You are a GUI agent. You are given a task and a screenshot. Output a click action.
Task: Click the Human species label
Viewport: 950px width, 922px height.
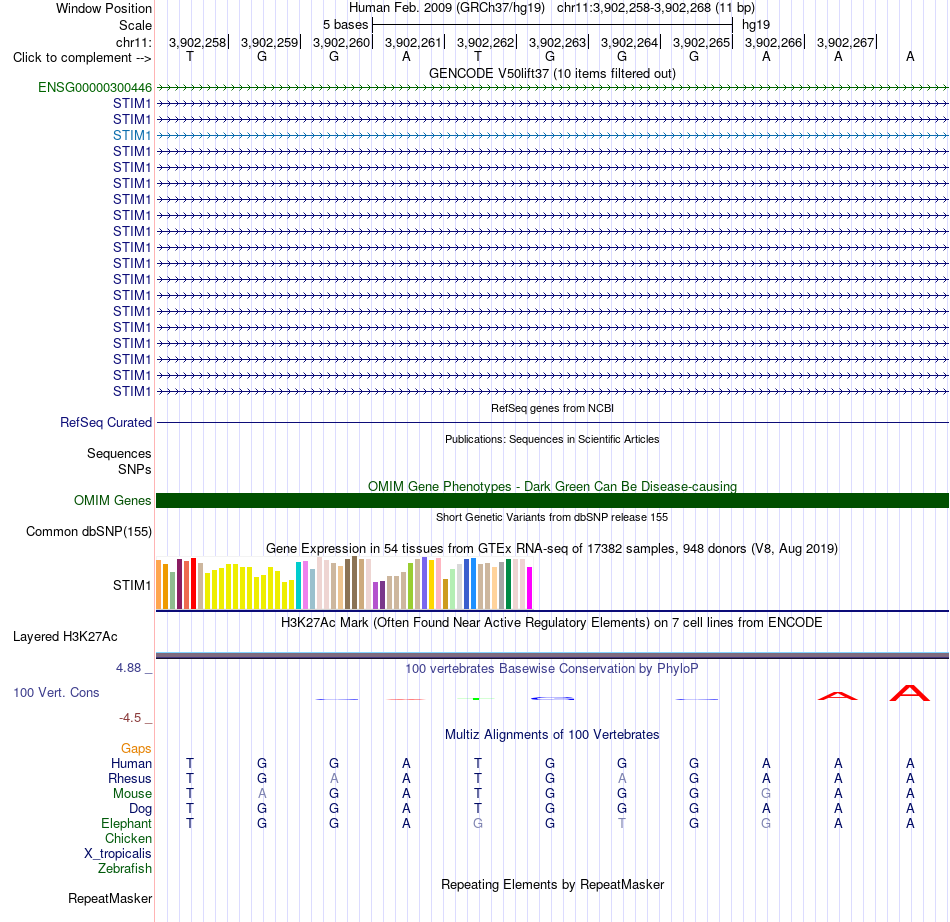(131, 764)
